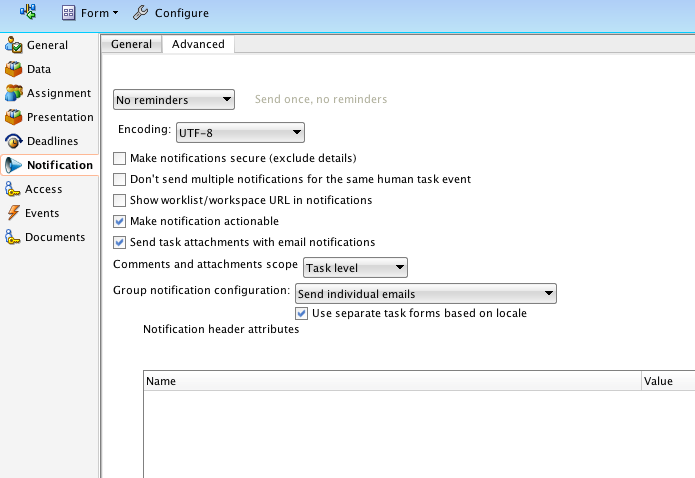The width and height of the screenshot is (695, 478).
Task: Click the Configure wrench icon
Action: coord(141,13)
